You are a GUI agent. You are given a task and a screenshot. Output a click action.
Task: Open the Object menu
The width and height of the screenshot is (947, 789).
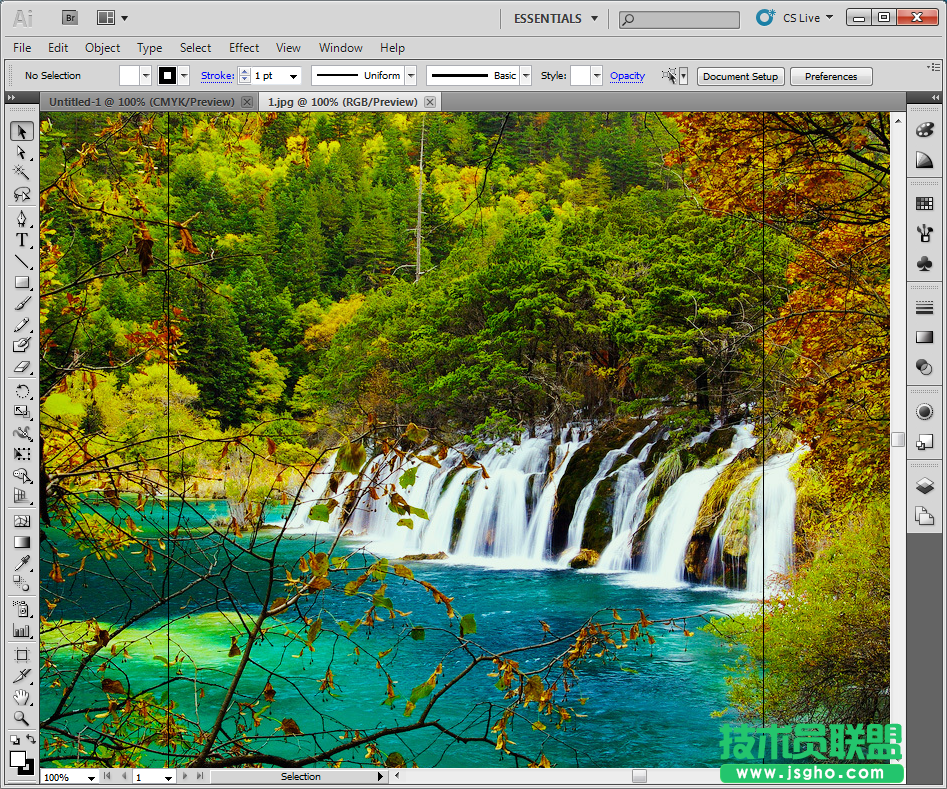click(102, 48)
